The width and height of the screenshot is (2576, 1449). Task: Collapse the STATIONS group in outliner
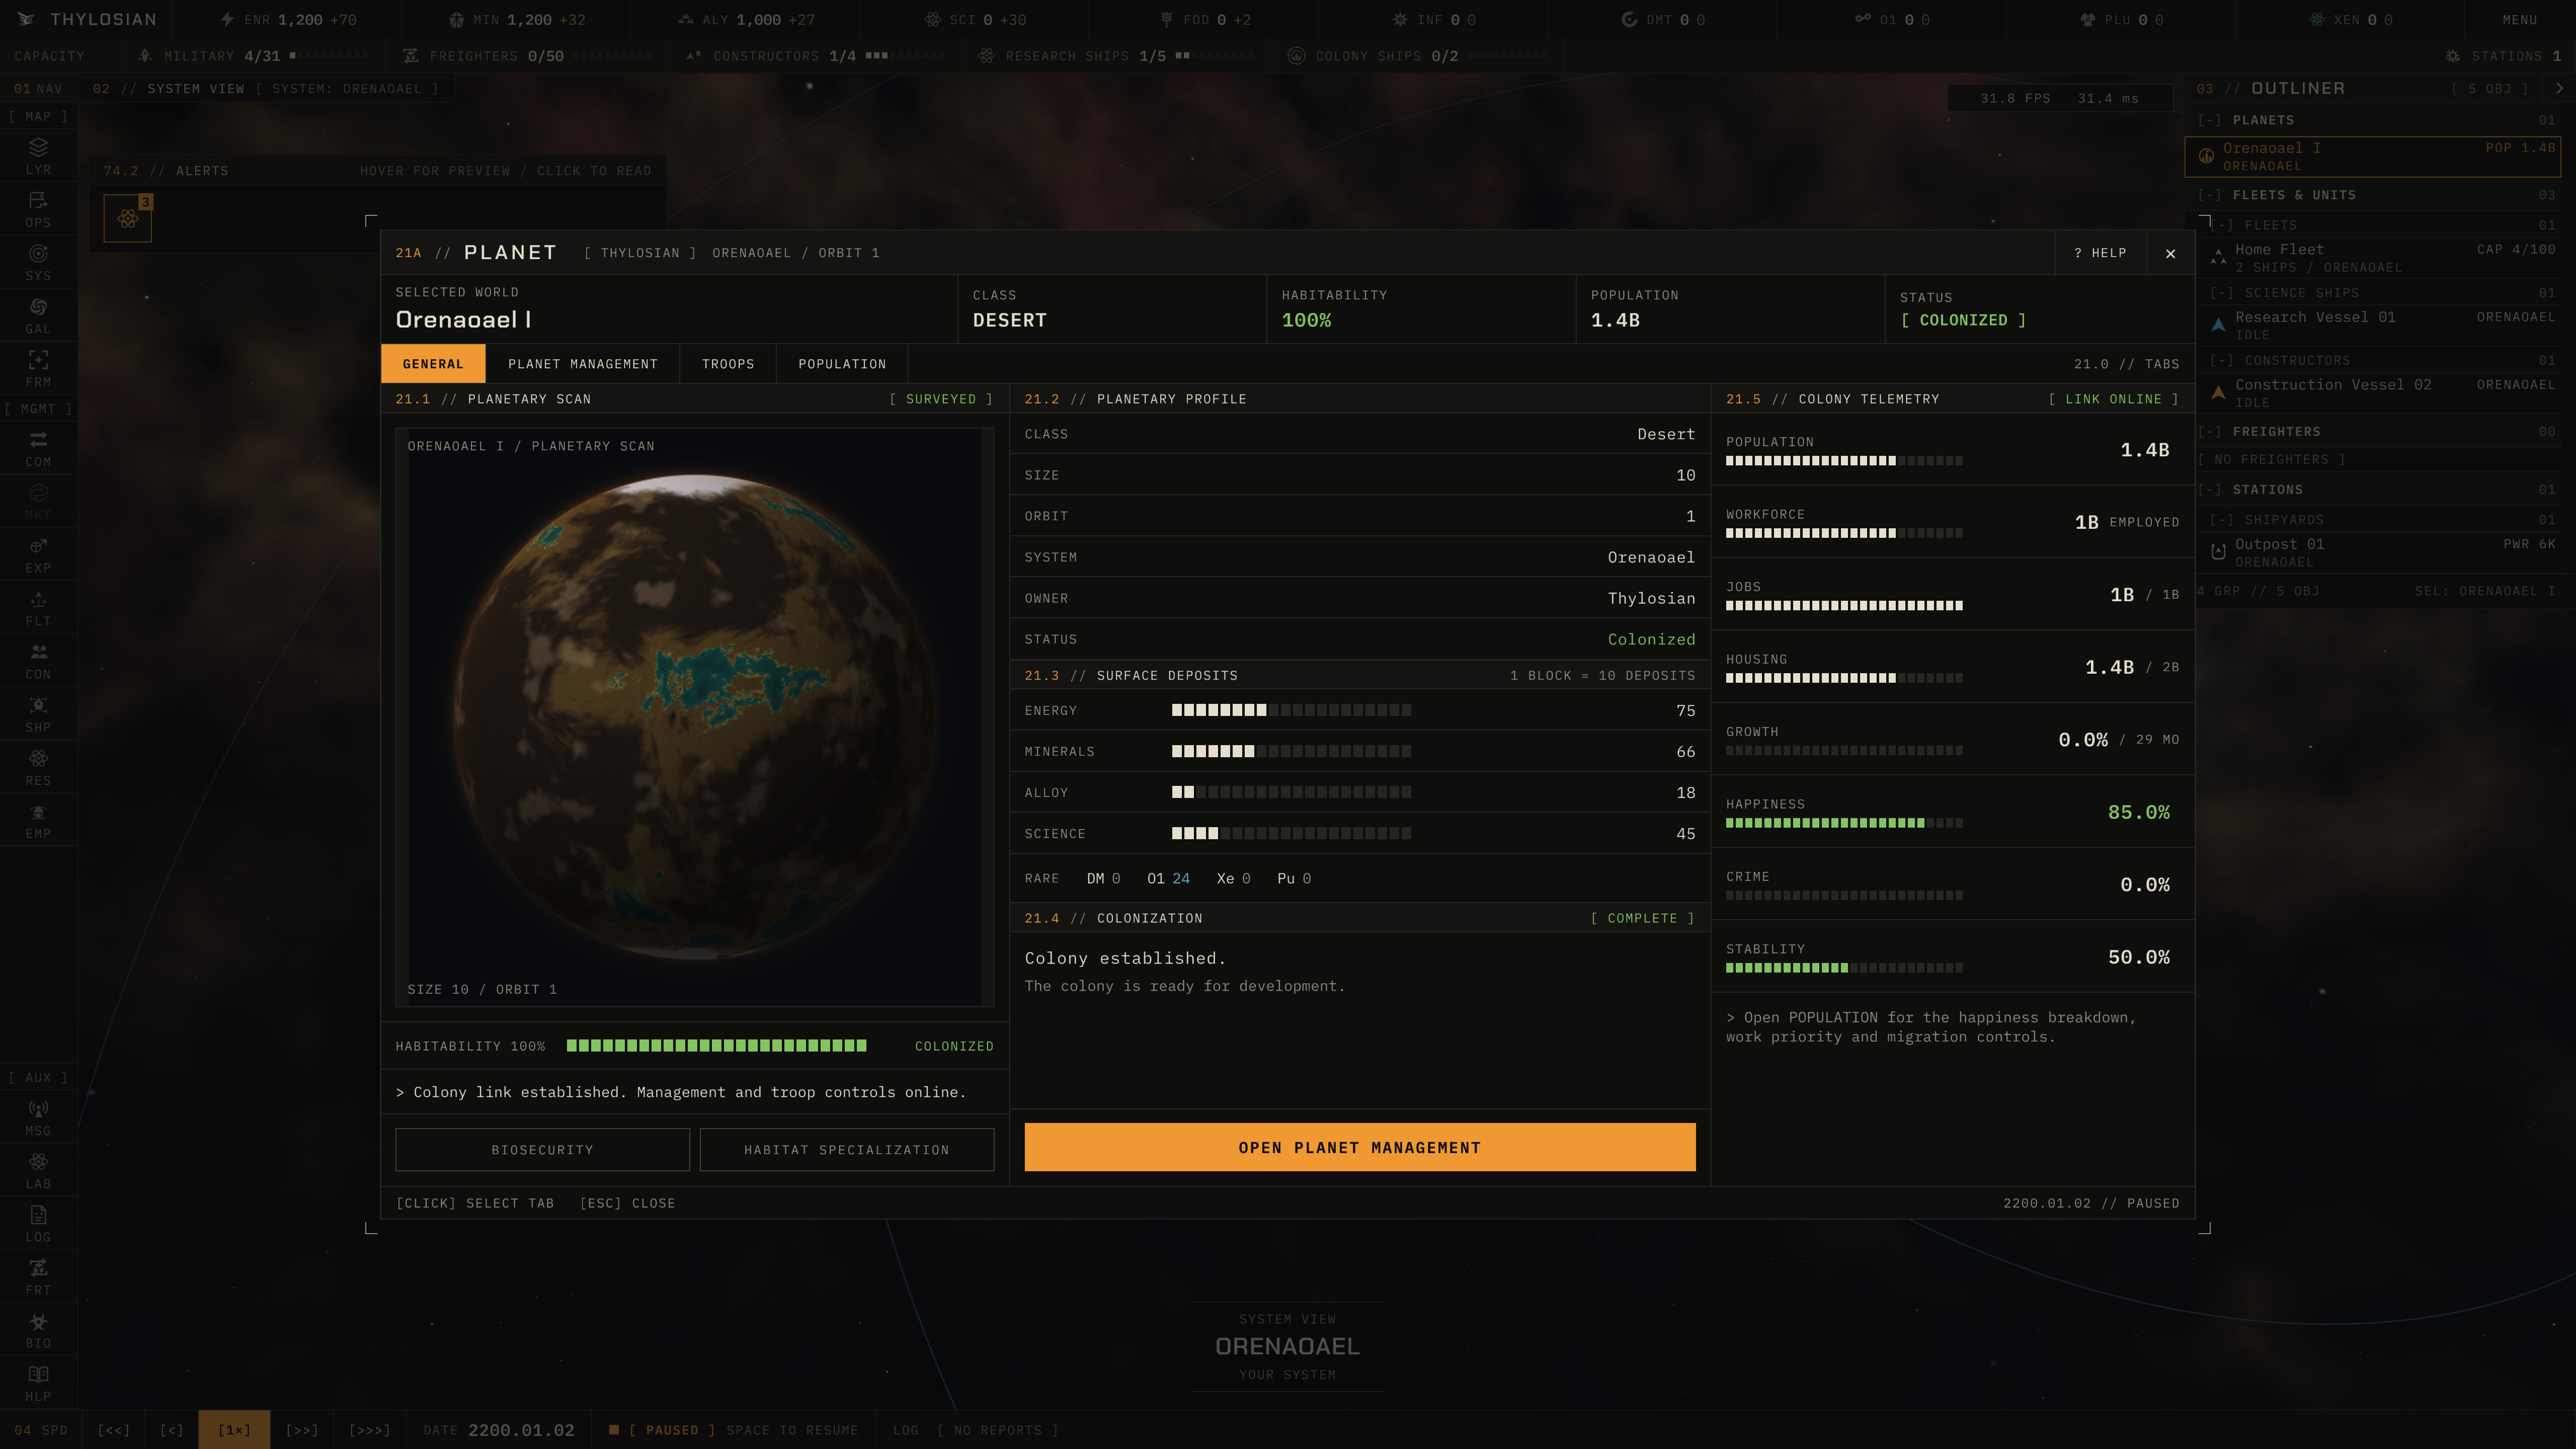tap(2209, 490)
